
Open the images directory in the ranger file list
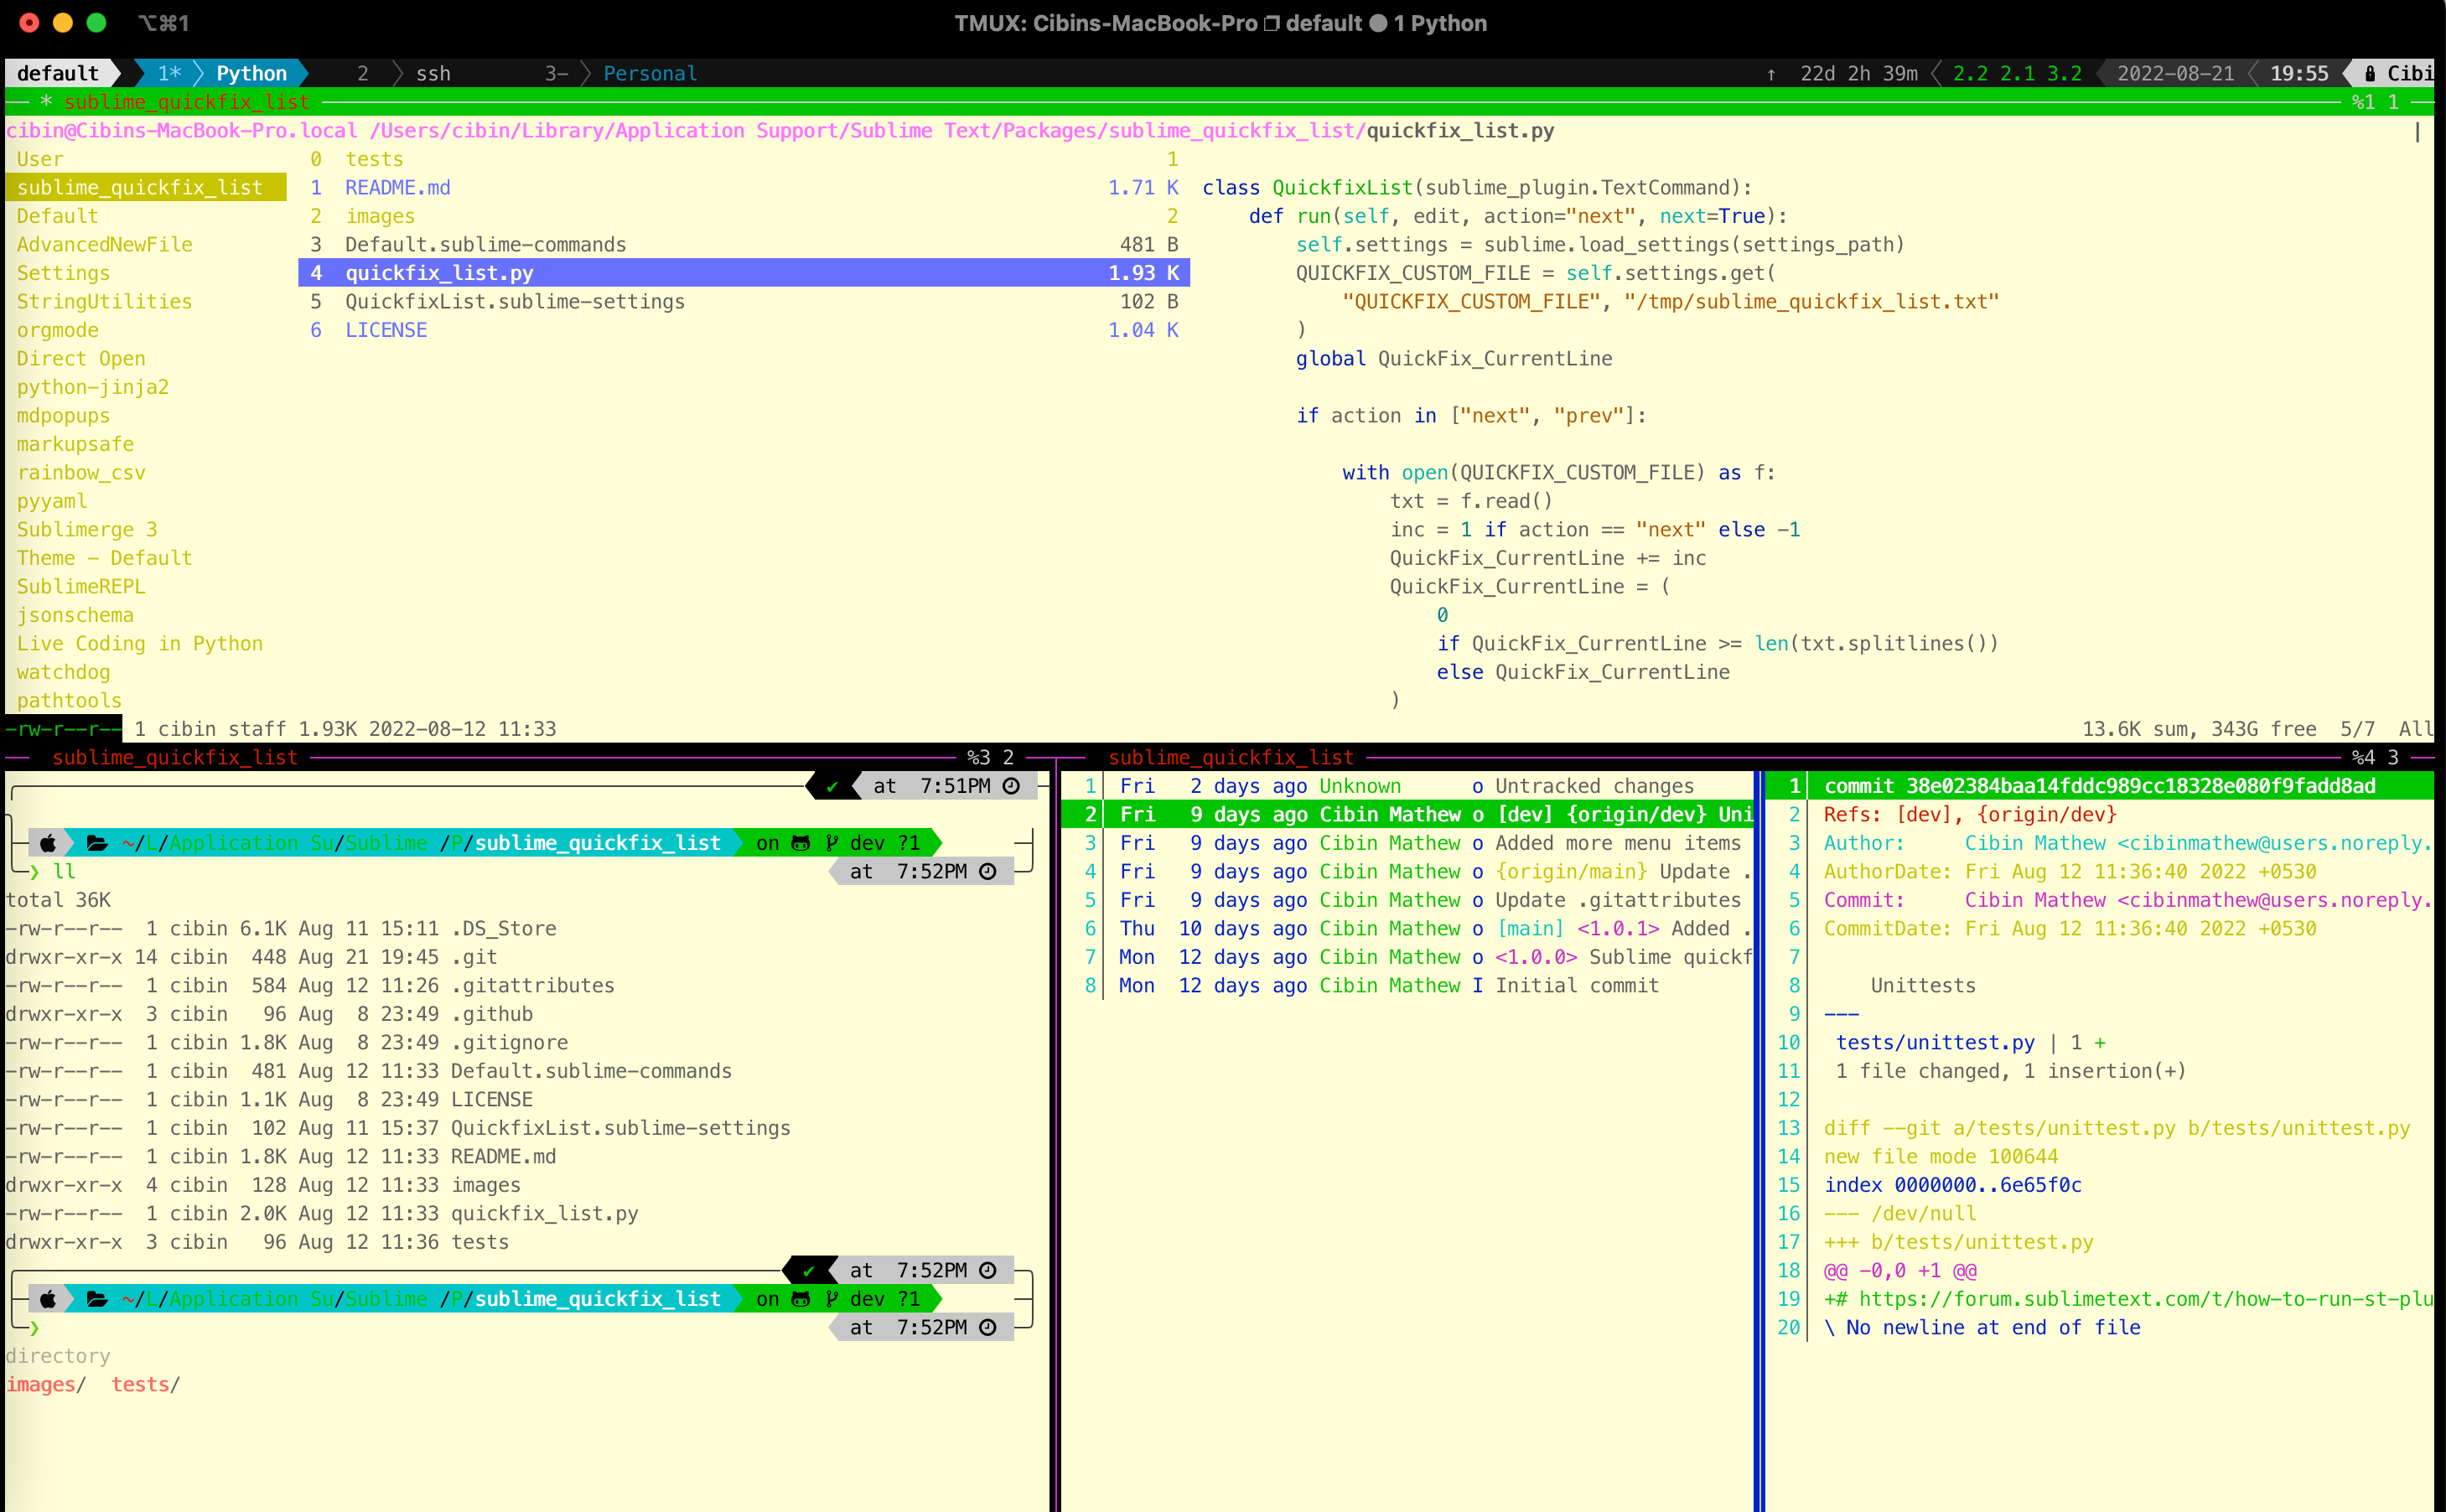coord(380,216)
